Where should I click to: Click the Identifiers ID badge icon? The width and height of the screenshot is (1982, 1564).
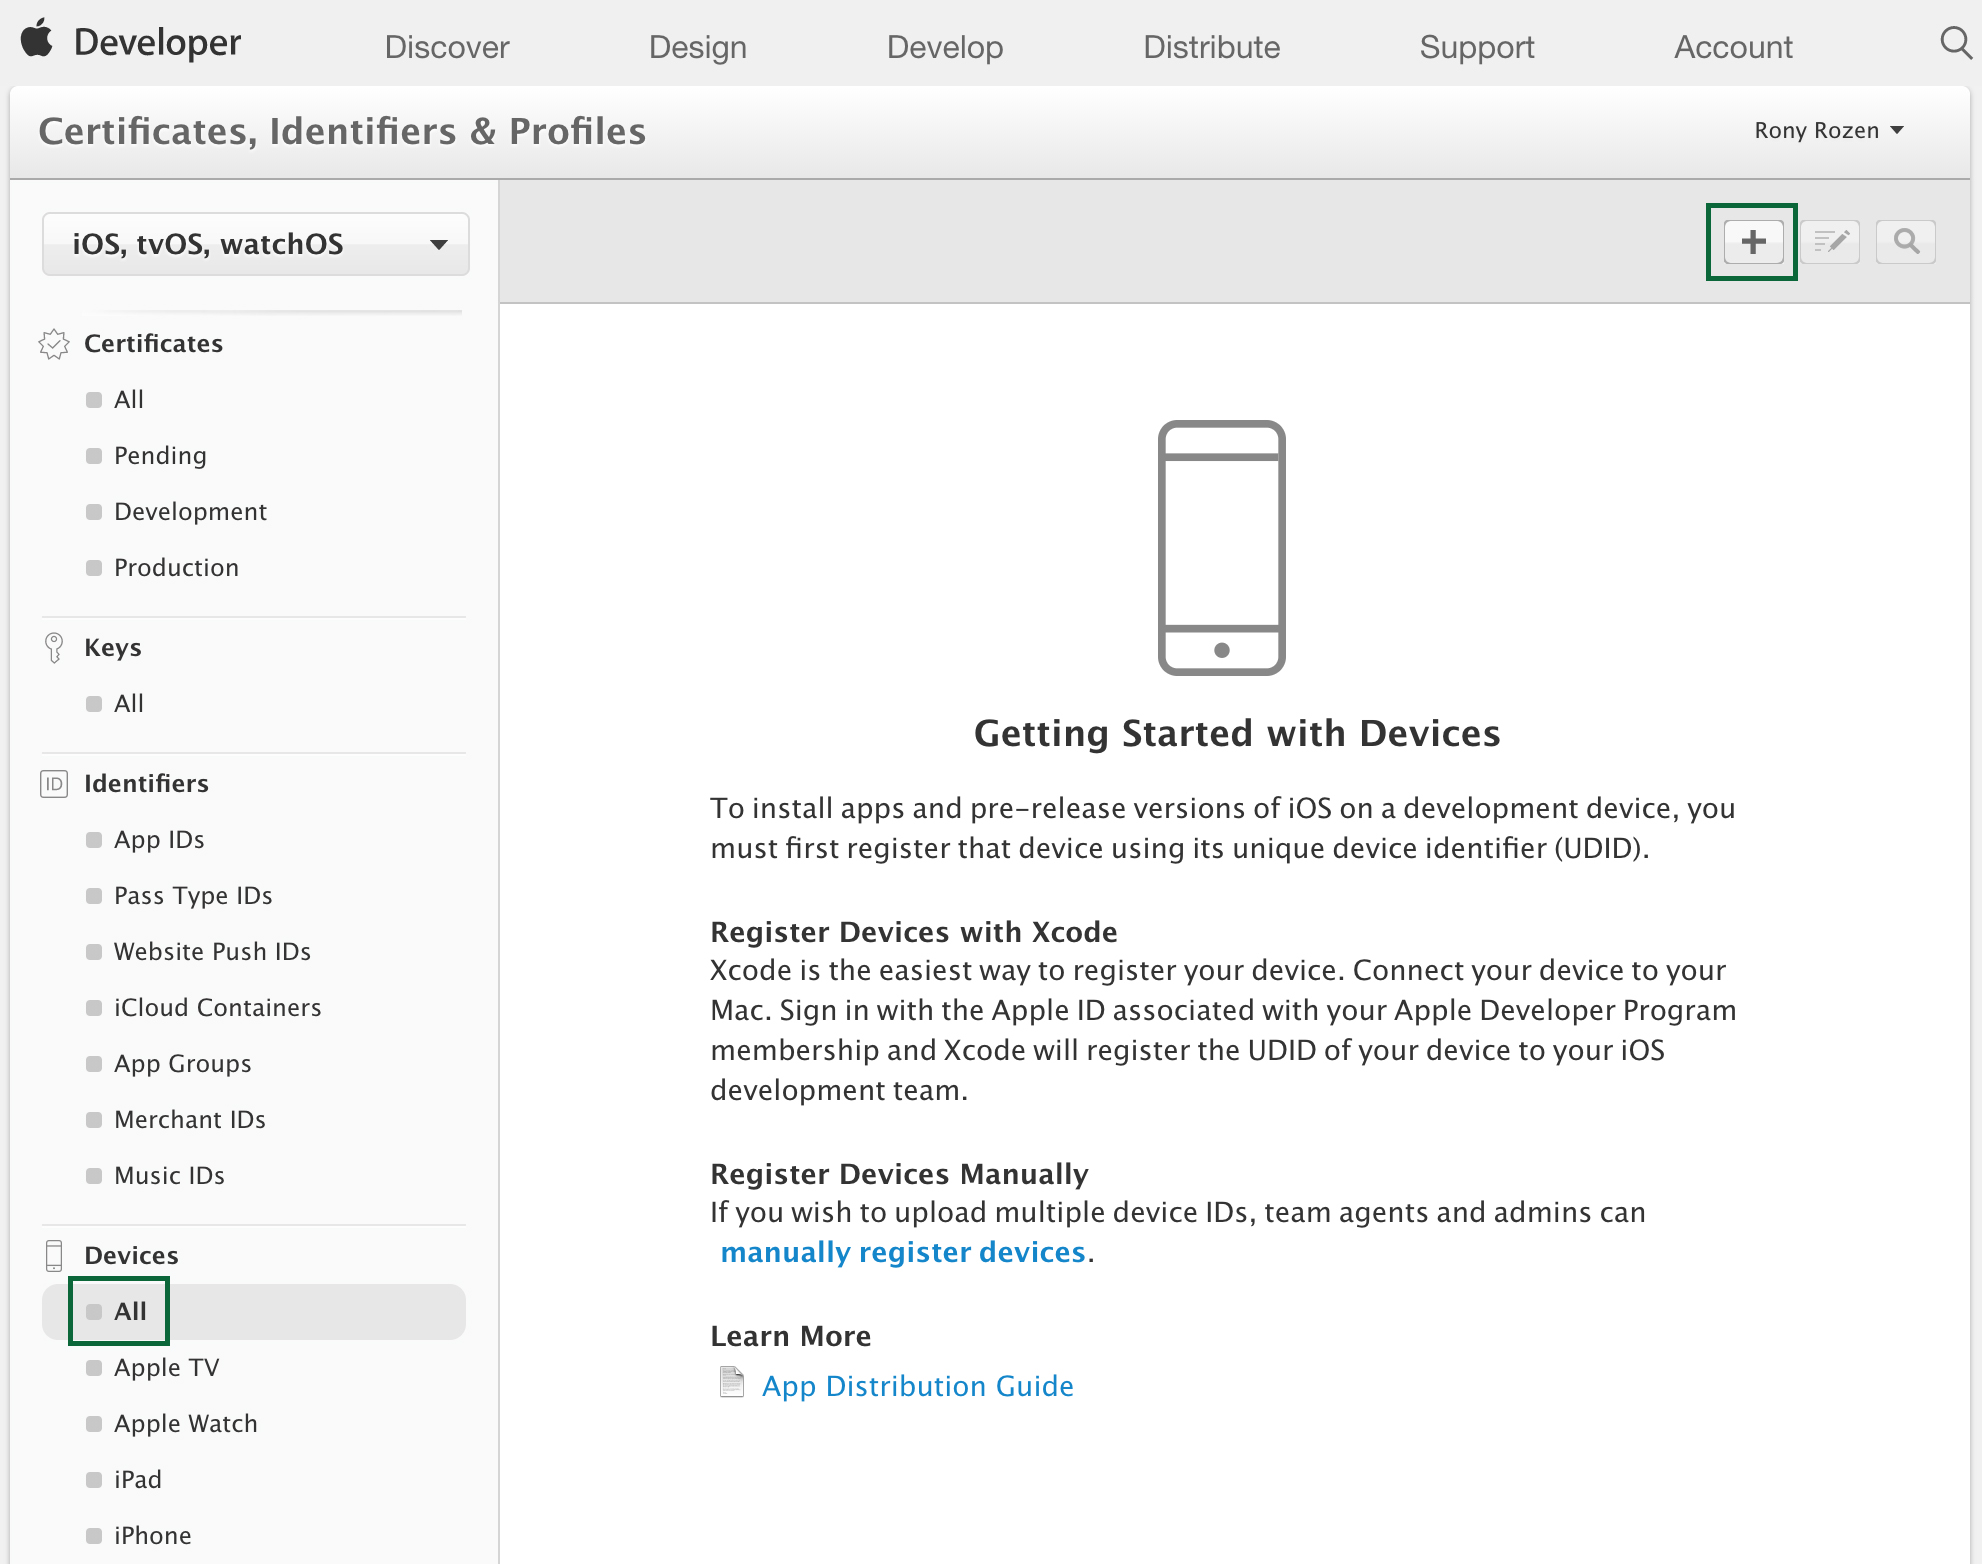[x=54, y=784]
